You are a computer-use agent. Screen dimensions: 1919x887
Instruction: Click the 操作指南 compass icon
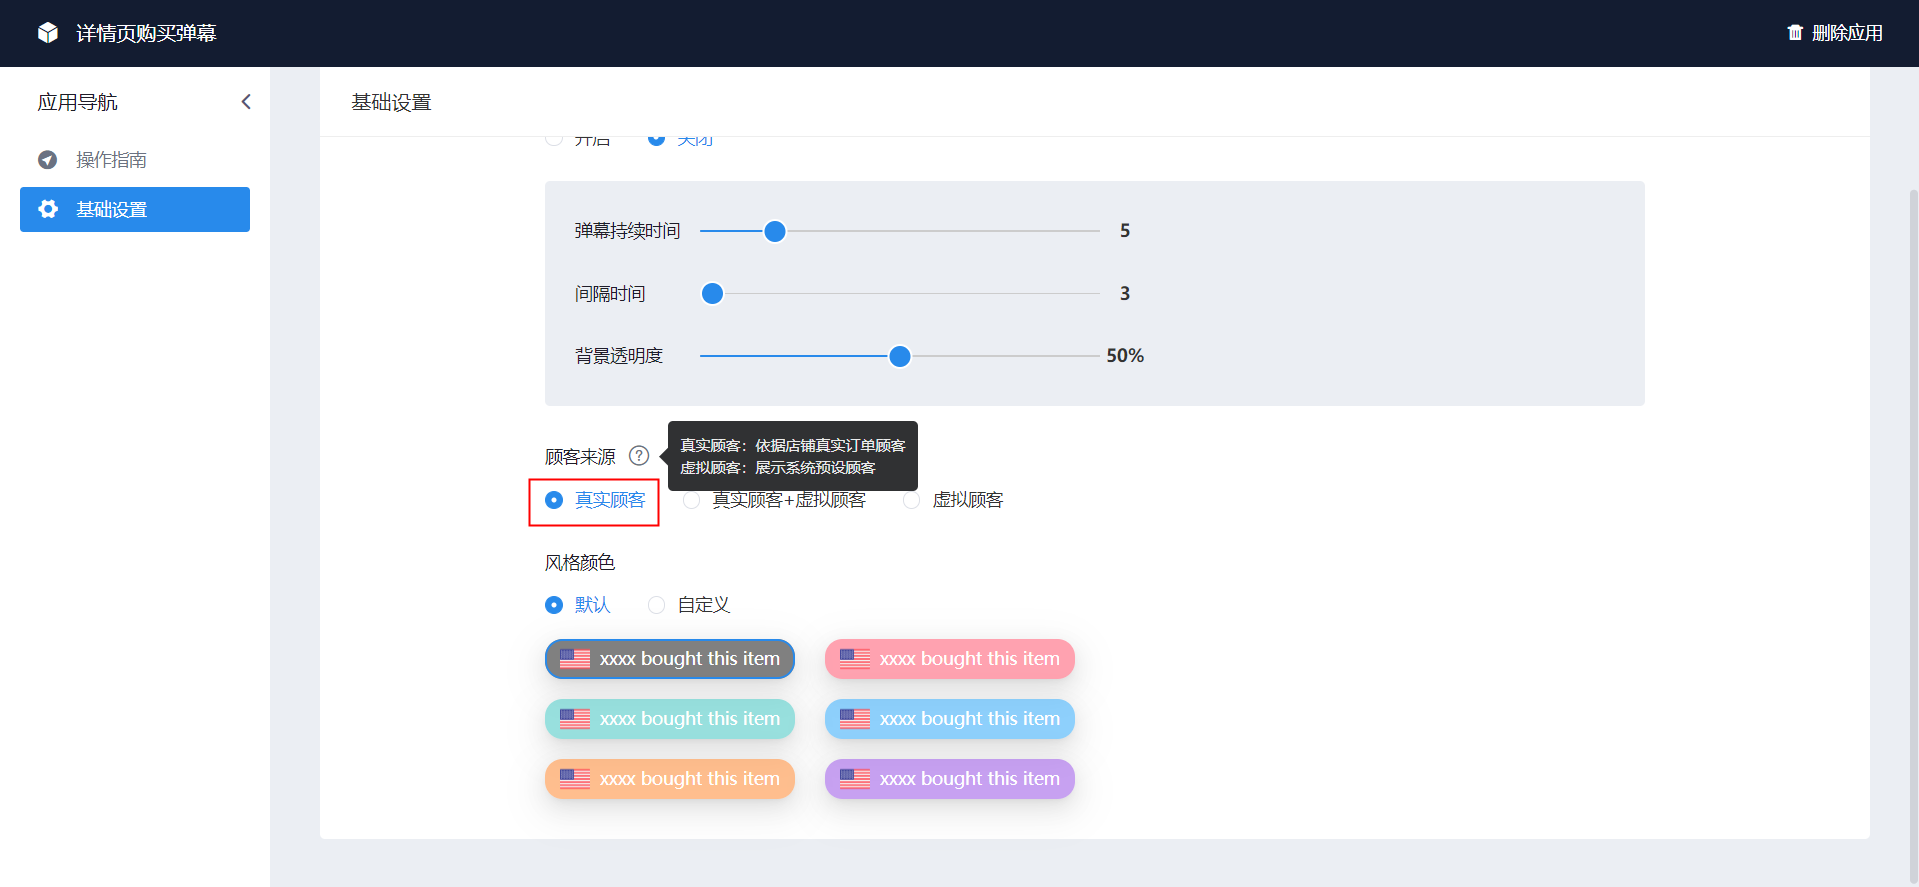[x=47, y=160]
